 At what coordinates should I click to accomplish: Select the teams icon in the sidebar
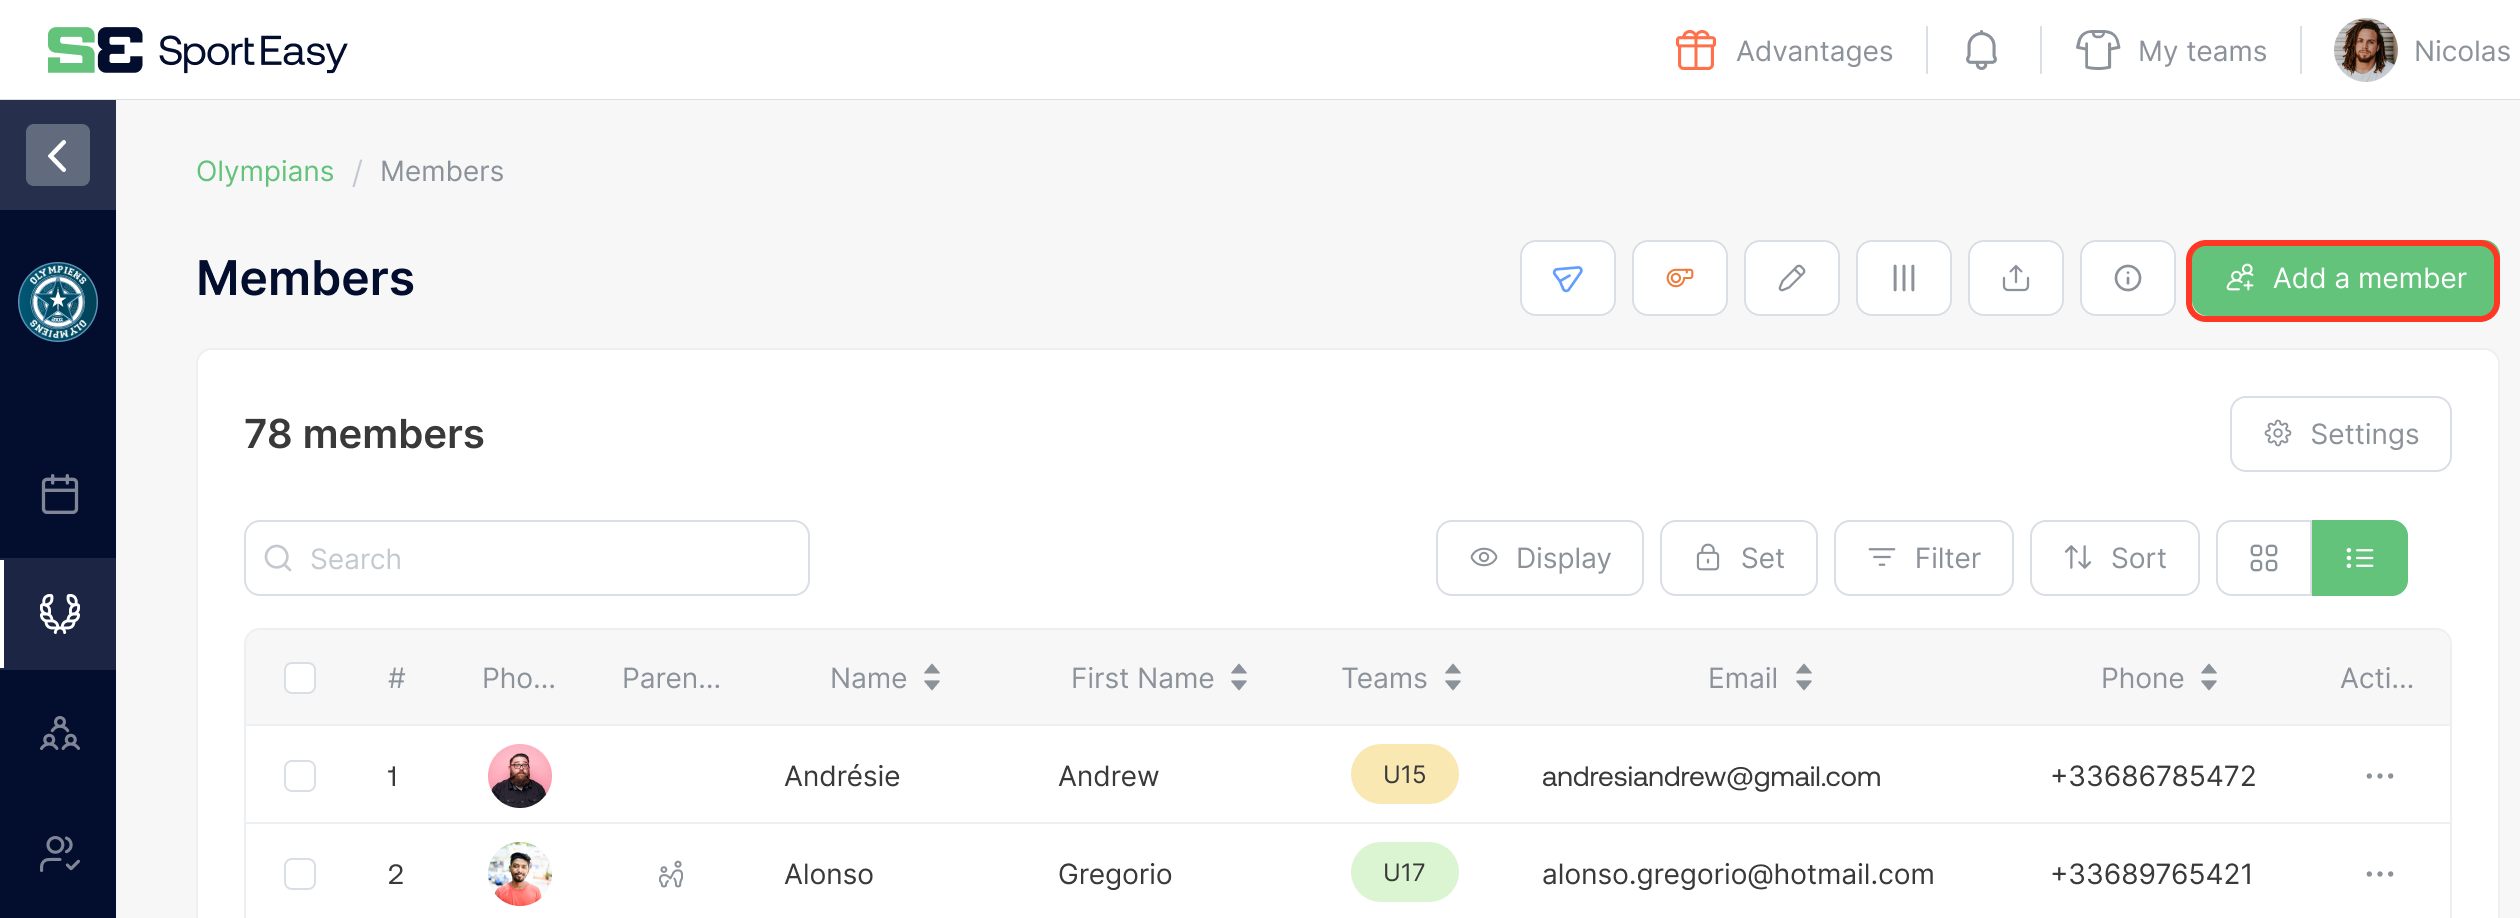point(59,735)
